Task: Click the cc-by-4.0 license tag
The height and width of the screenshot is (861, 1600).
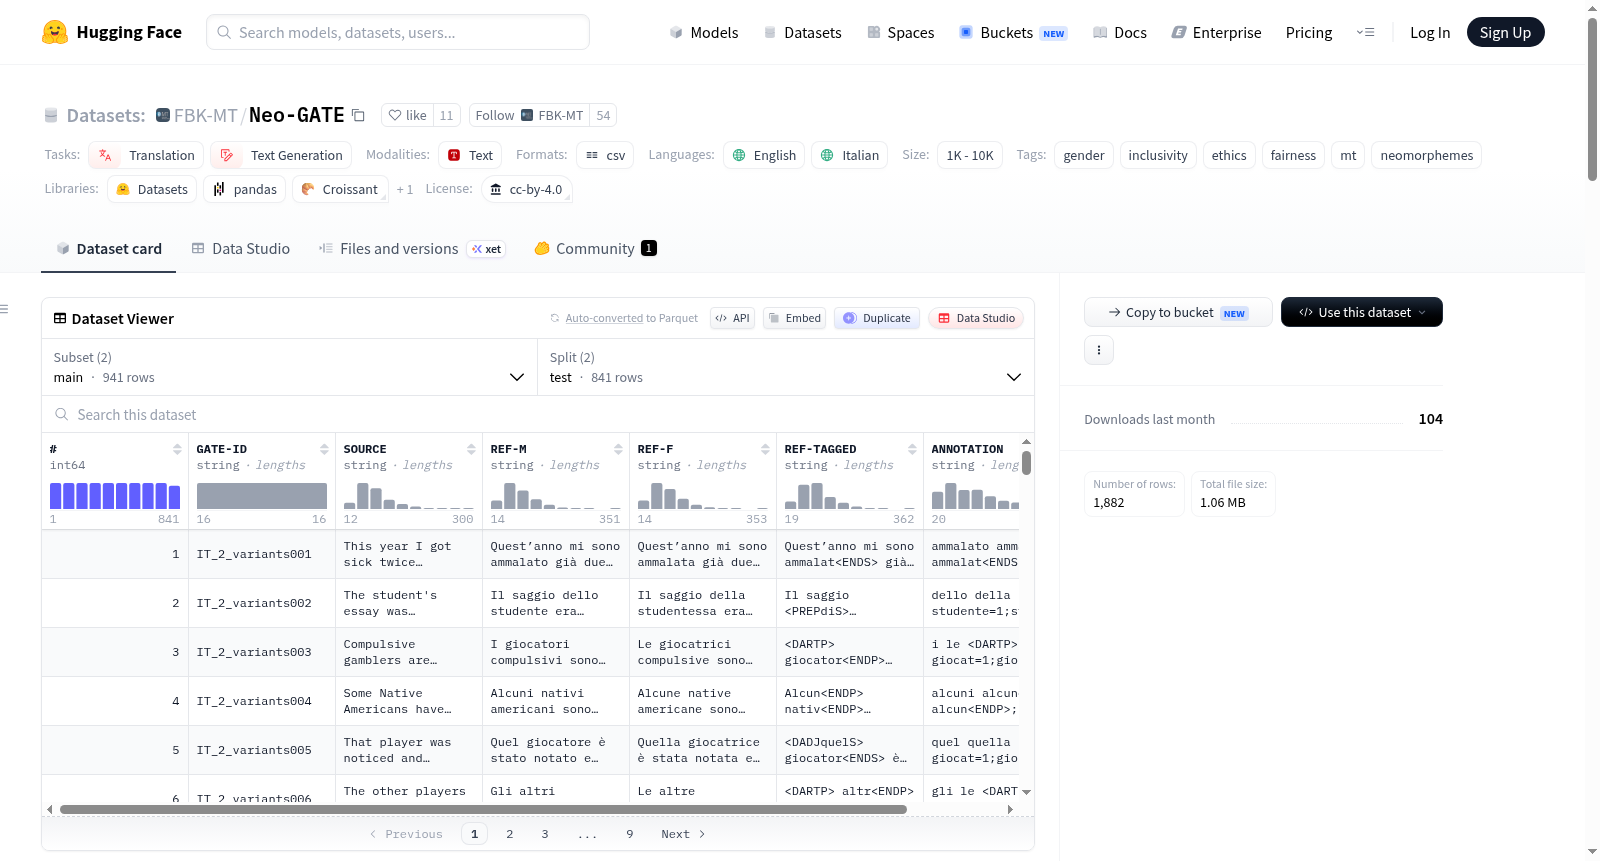Action: tap(526, 189)
